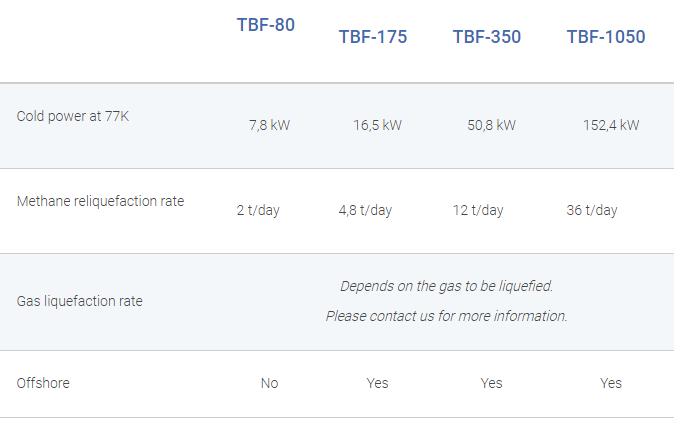The height and width of the screenshot is (426, 686).
Task: Click the 12 t/day value
Action: [478, 210]
